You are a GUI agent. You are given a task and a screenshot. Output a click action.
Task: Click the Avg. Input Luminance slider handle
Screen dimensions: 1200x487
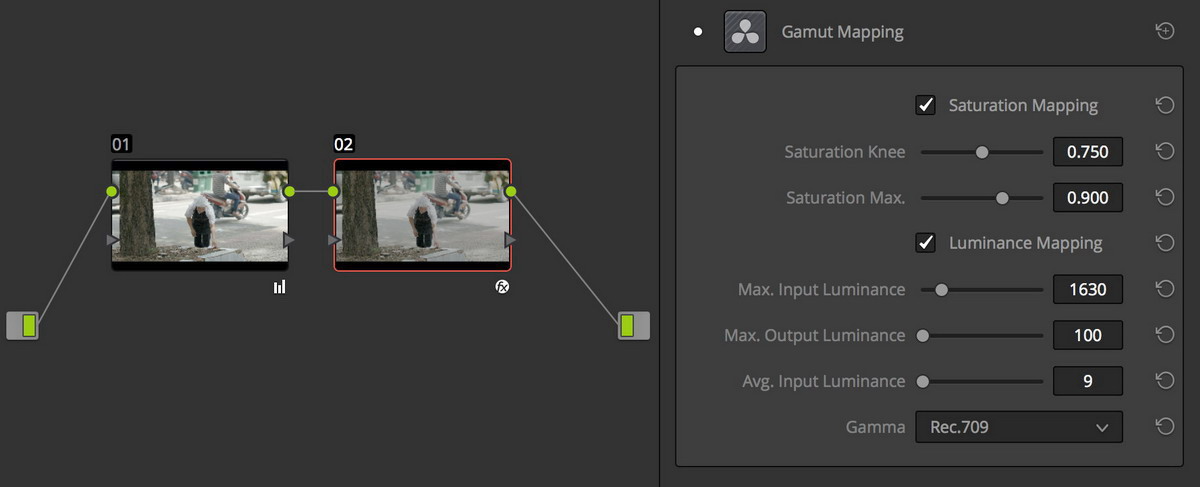(x=922, y=381)
